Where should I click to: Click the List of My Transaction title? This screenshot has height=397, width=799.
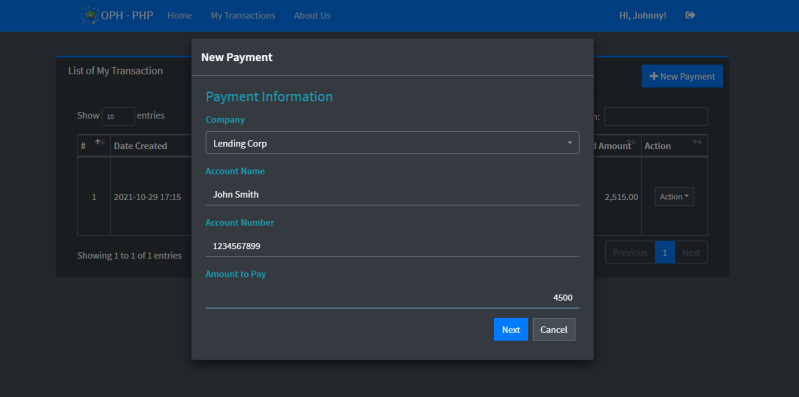click(x=116, y=71)
